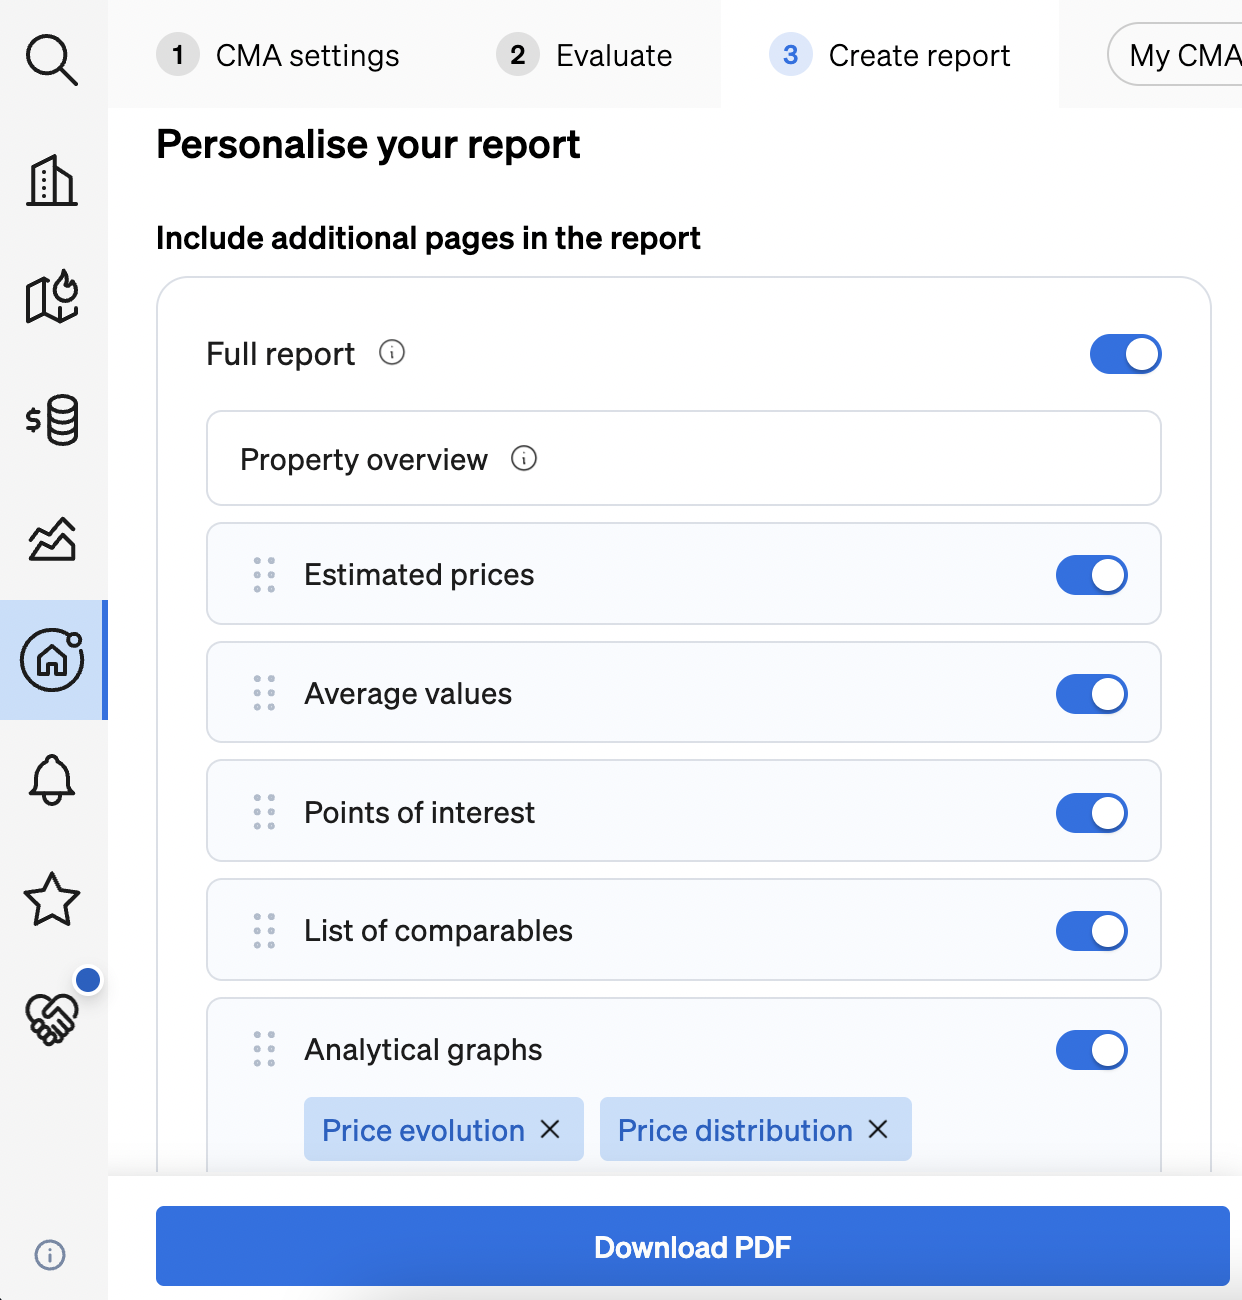Select the favorites star icon
The height and width of the screenshot is (1300, 1242).
(x=51, y=900)
